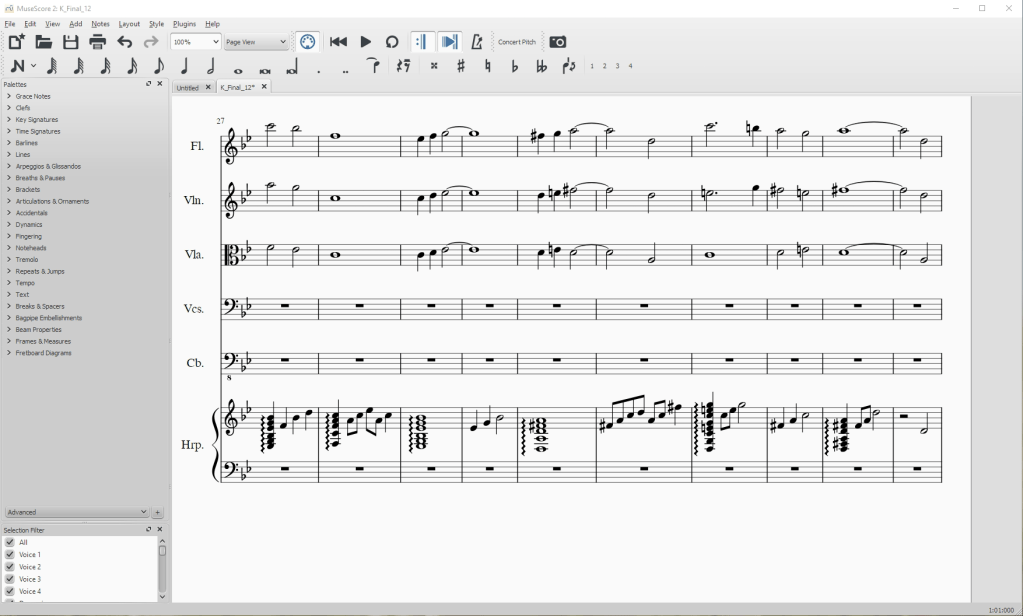Viewport: 1023px width, 616px height.
Task: Click the camera image capture icon
Action: (558, 42)
